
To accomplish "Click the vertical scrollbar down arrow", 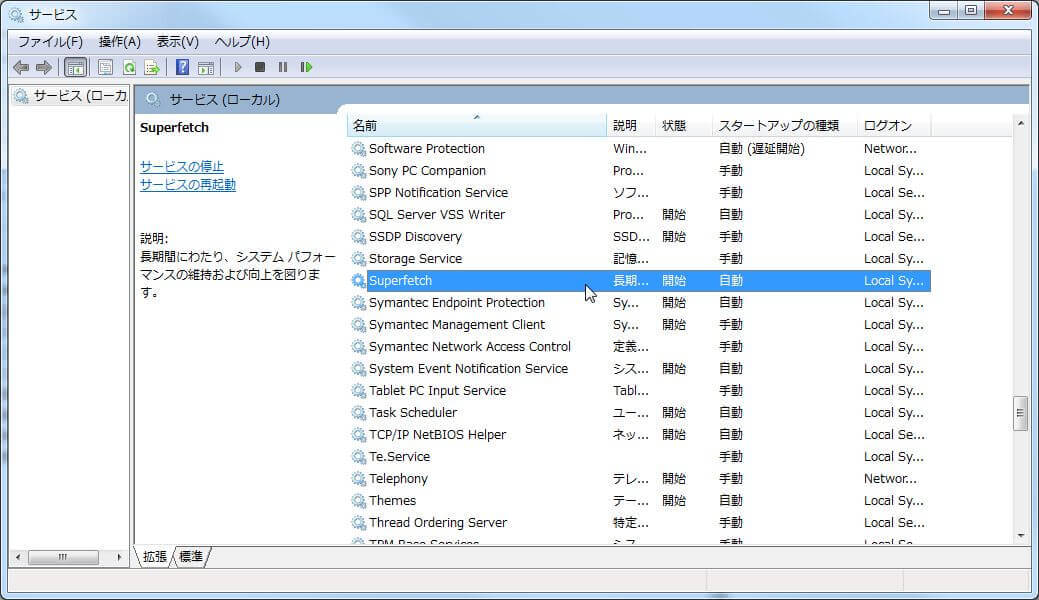I will pos(1020,535).
